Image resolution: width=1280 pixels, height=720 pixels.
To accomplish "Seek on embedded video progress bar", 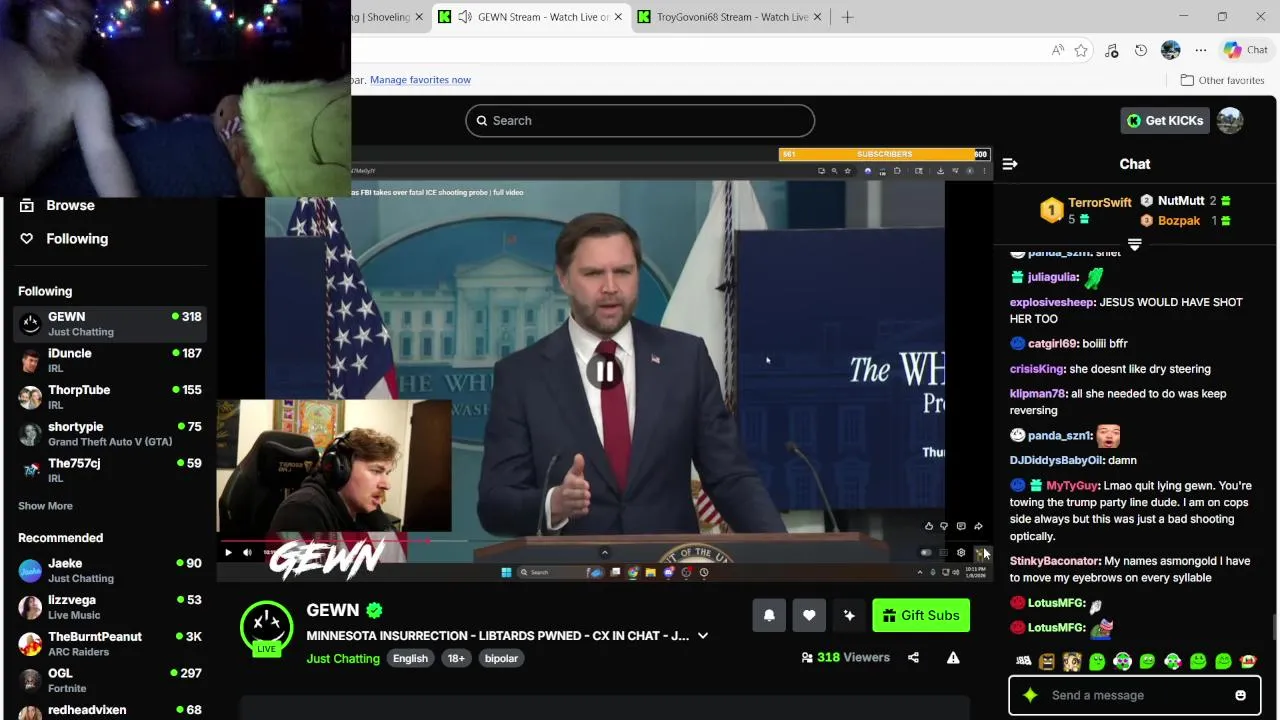I will [604, 541].
